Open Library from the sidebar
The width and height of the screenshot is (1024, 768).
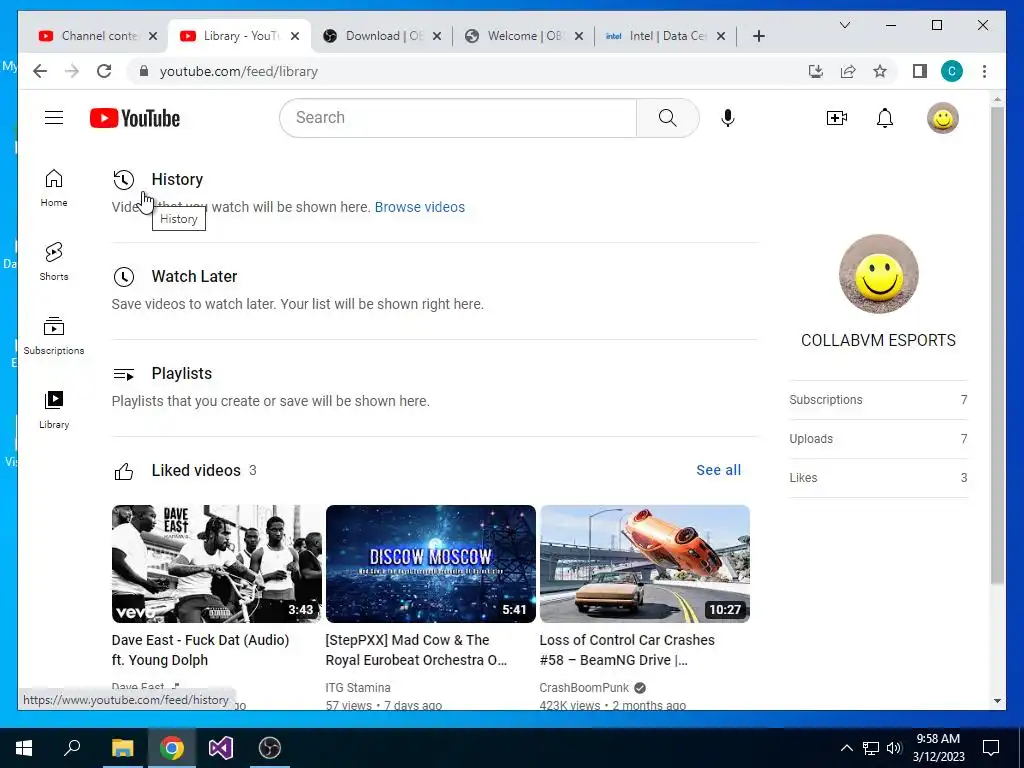tap(54, 409)
